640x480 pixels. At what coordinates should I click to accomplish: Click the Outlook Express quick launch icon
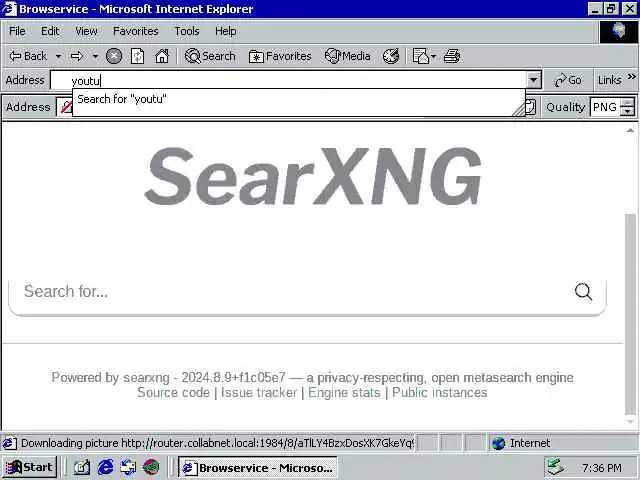pyautogui.click(x=128, y=467)
